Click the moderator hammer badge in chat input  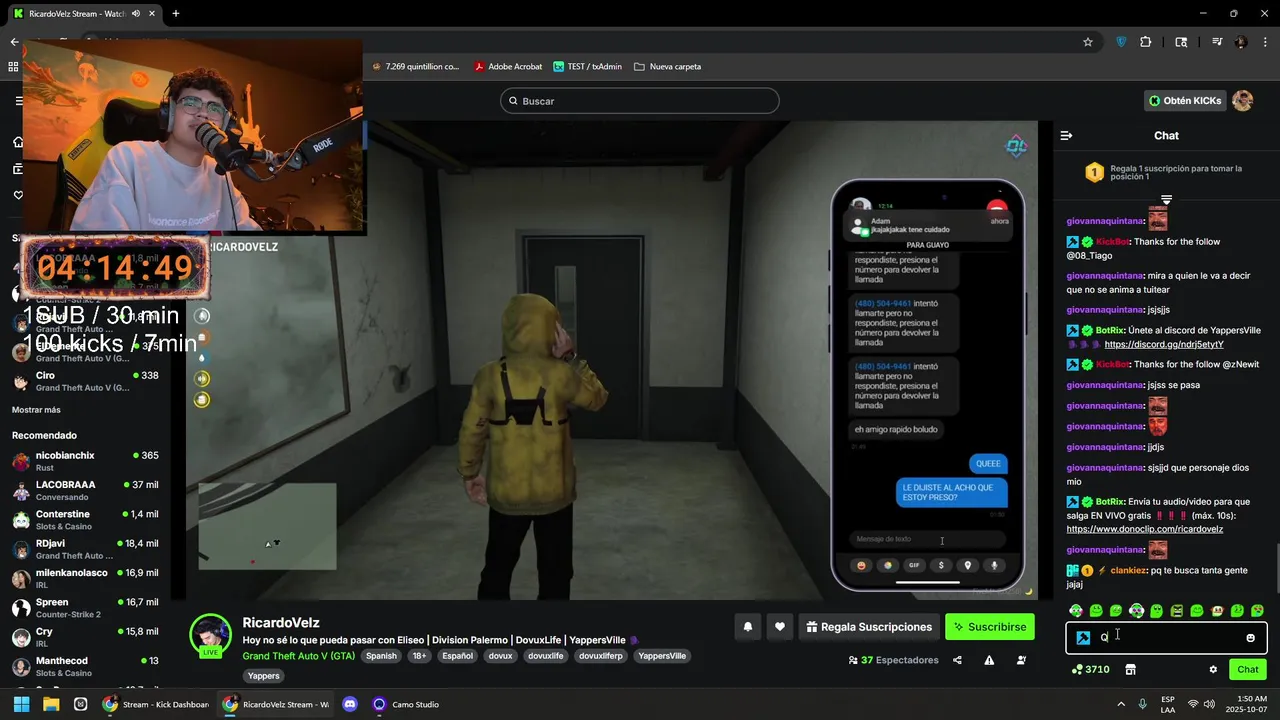(x=1083, y=638)
